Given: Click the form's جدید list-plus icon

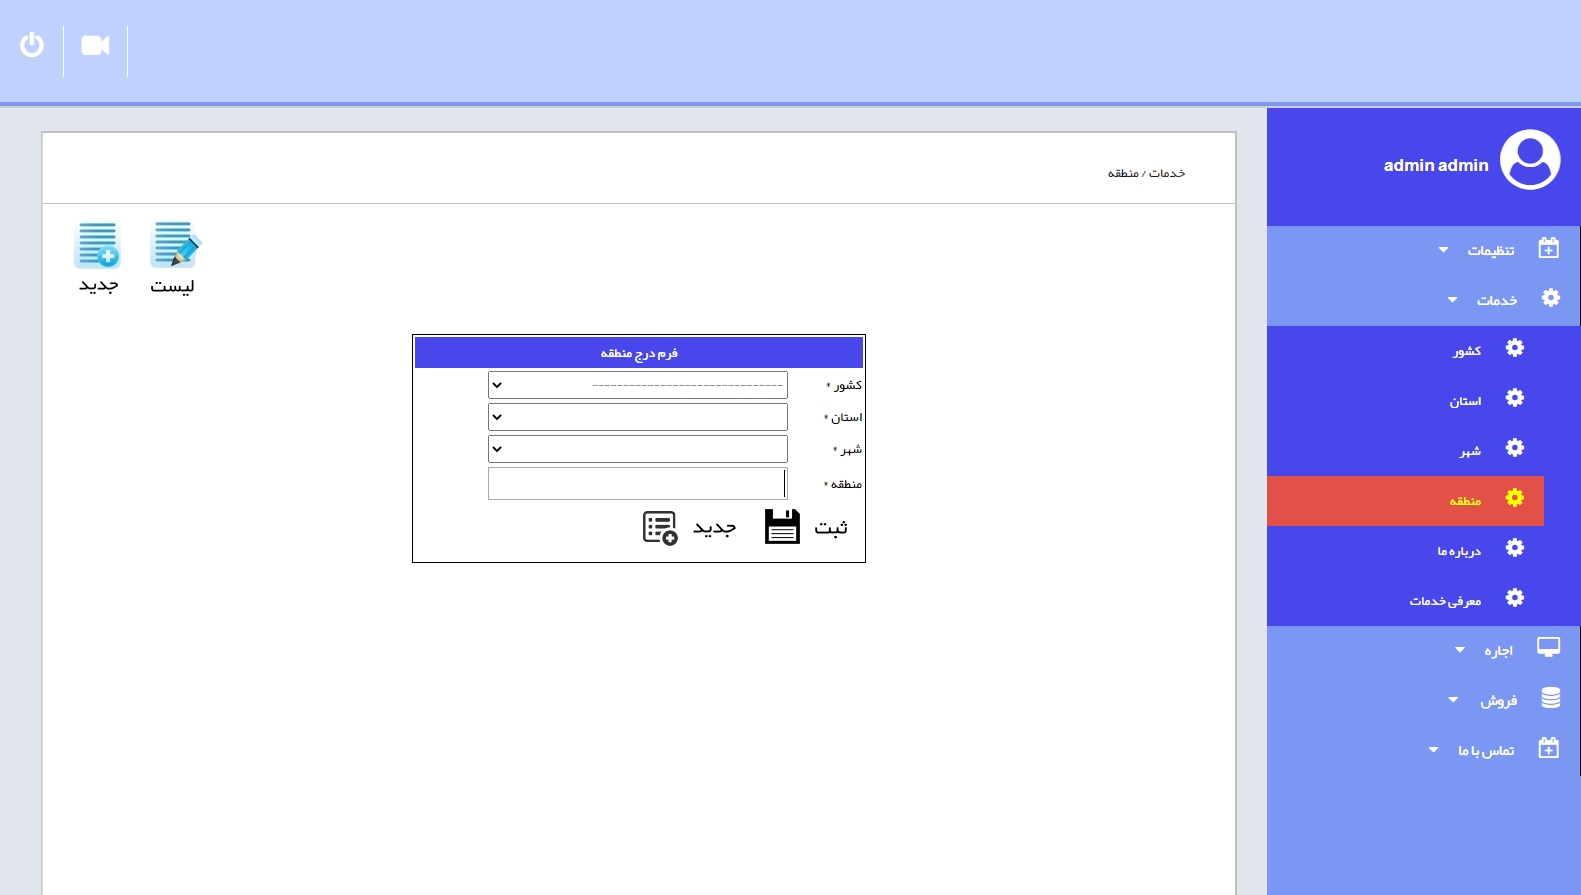Looking at the screenshot, I should [660, 528].
